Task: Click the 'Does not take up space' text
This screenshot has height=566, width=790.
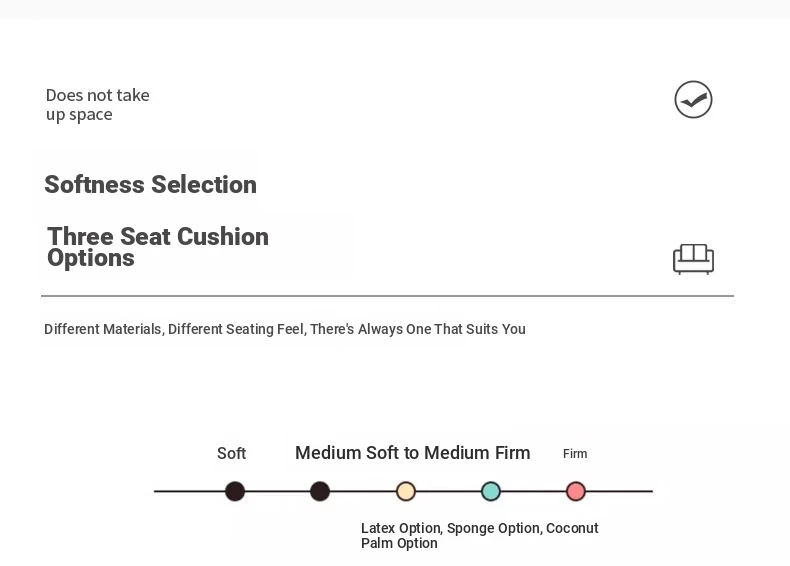Action: tap(97, 105)
